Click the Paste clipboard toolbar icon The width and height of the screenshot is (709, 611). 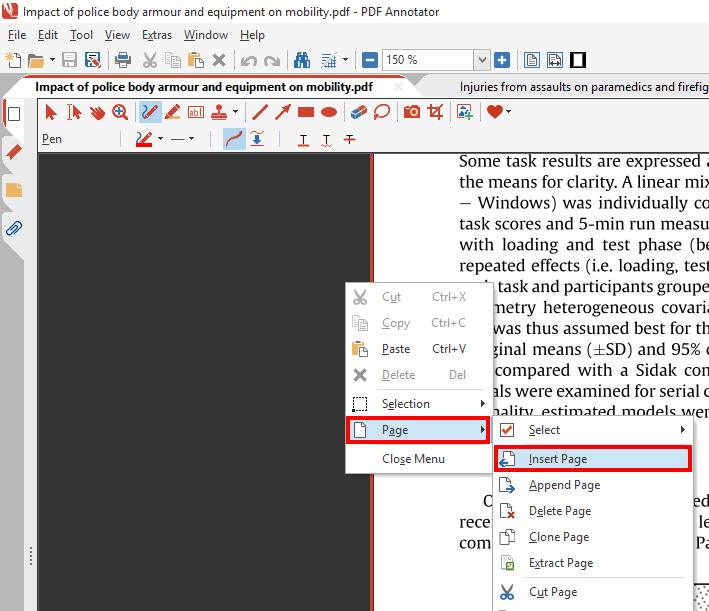(196, 60)
